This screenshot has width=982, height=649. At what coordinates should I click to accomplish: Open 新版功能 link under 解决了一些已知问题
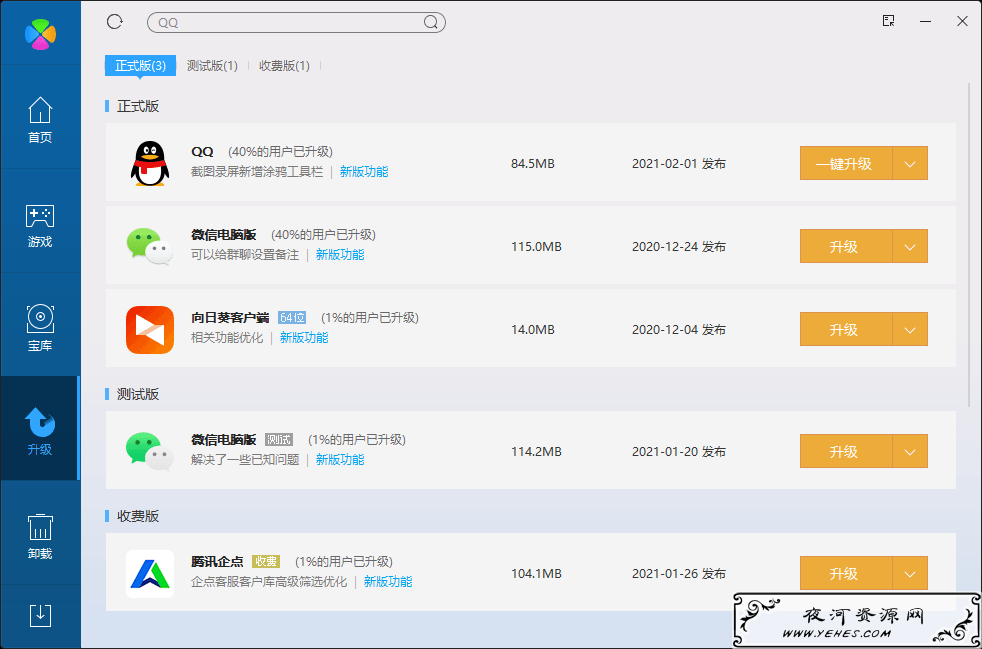340,460
